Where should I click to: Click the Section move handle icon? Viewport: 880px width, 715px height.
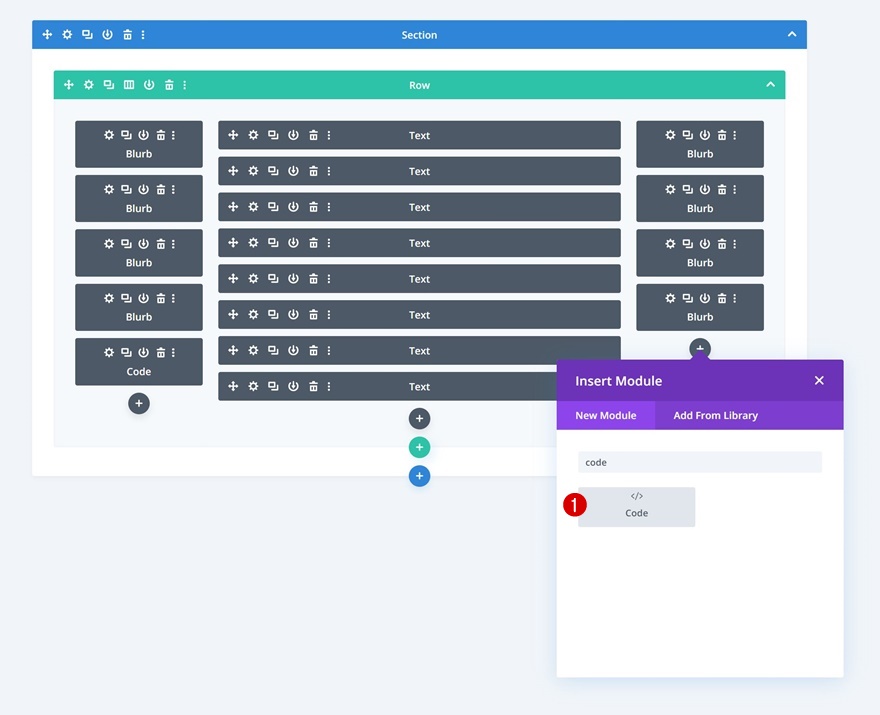point(47,35)
